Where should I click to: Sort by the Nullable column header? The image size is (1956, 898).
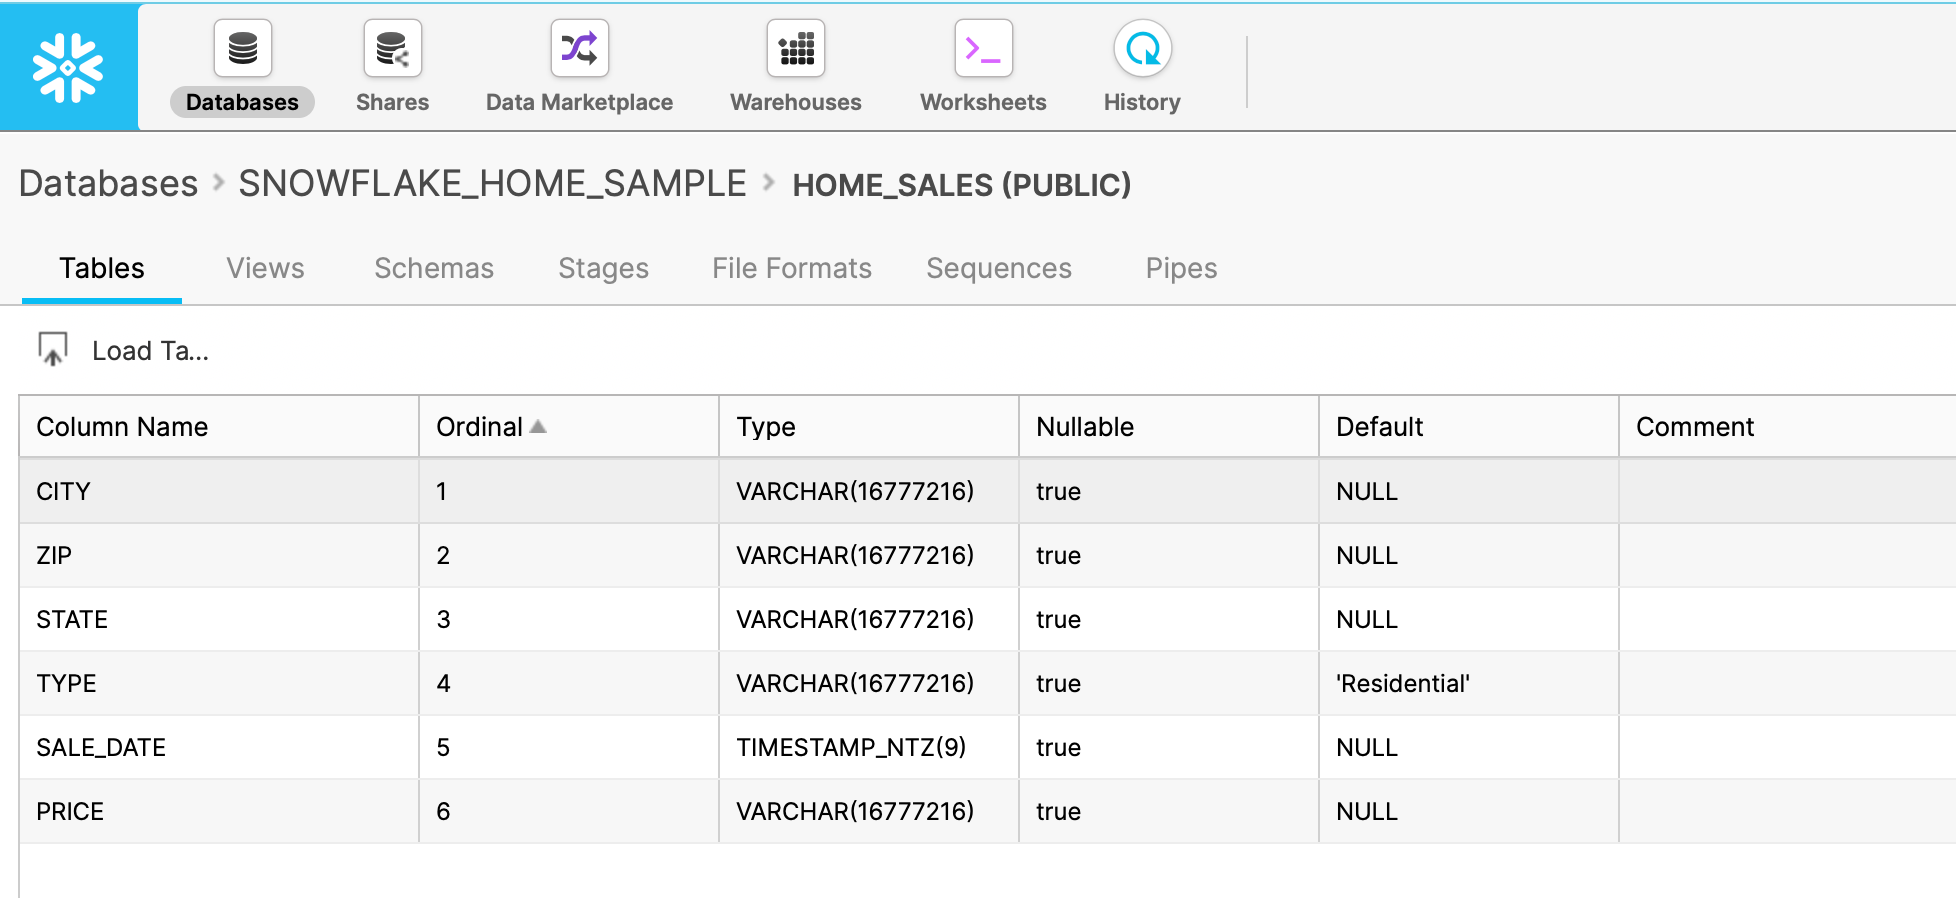[1169, 427]
